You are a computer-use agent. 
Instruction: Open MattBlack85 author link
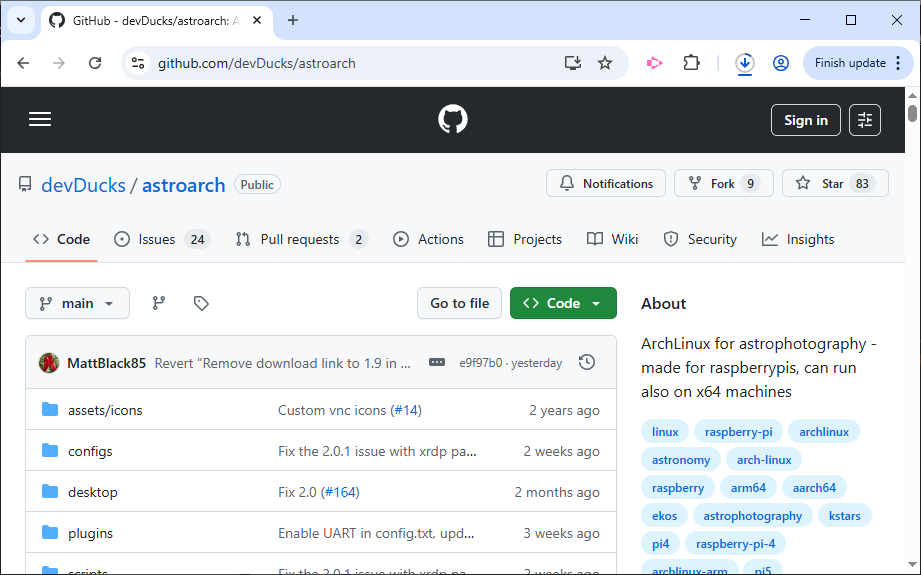pyautogui.click(x=106, y=363)
